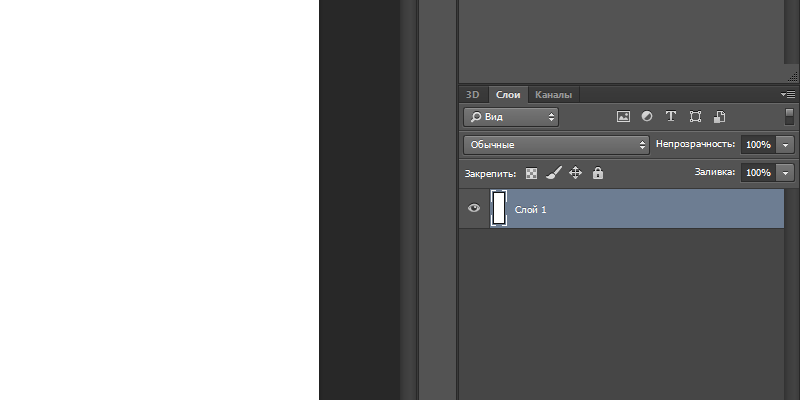The image size is (800, 400).
Task: Lock layer position move icon
Action: click(576, 173)
